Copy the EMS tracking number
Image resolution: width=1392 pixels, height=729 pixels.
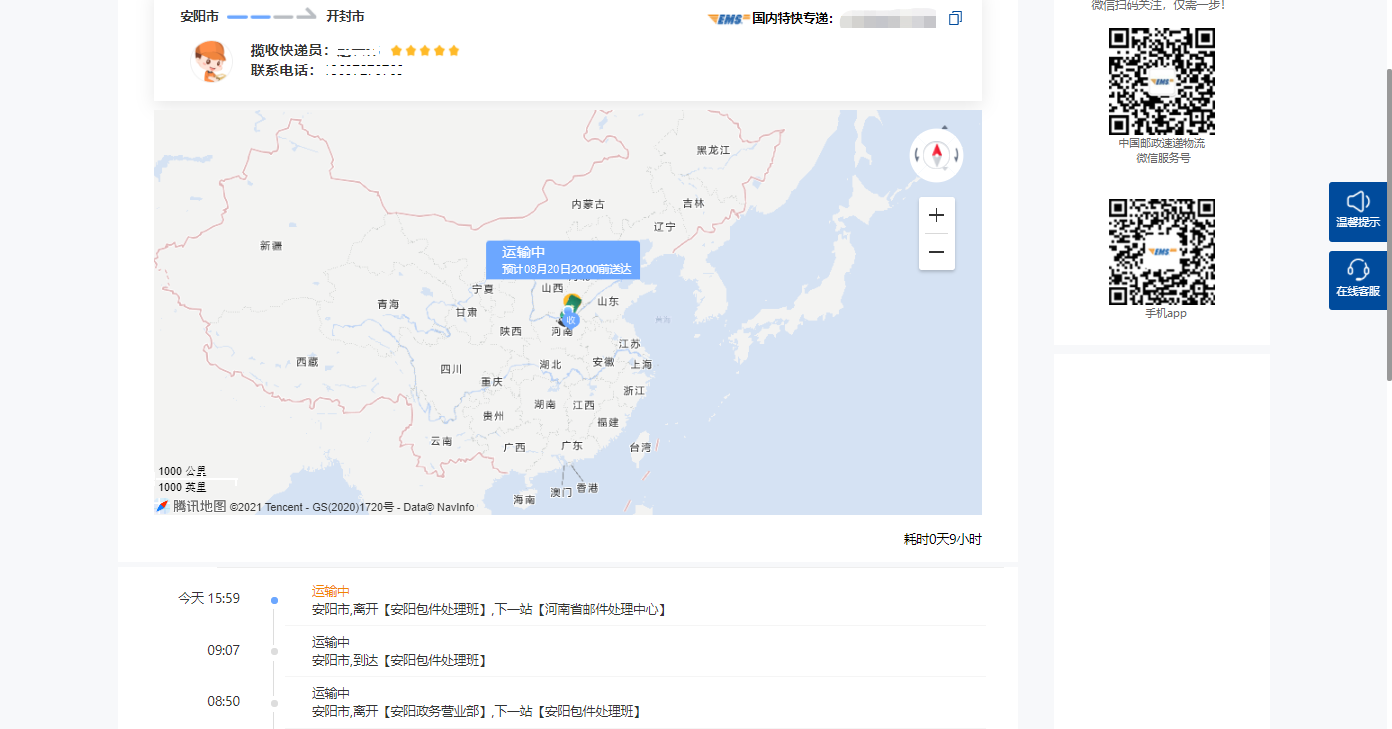pos(955,18)
